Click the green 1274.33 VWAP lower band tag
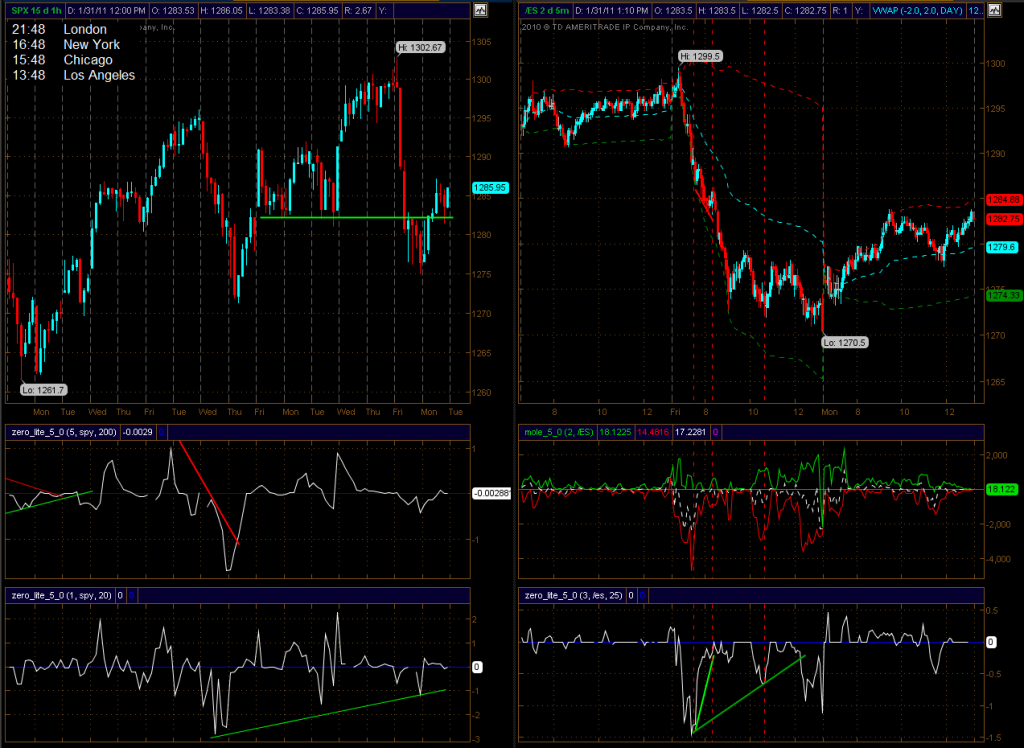Screen dimensions: 1024x748 coord(1004,296)
